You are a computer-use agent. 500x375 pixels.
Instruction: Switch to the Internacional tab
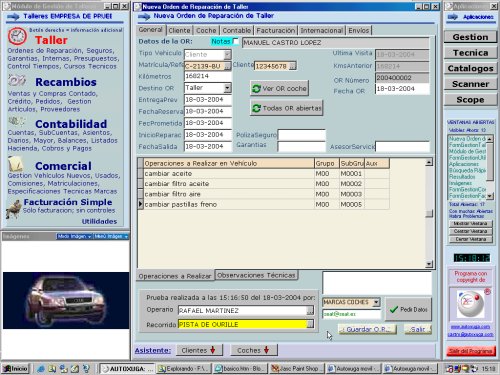[322, 30]
